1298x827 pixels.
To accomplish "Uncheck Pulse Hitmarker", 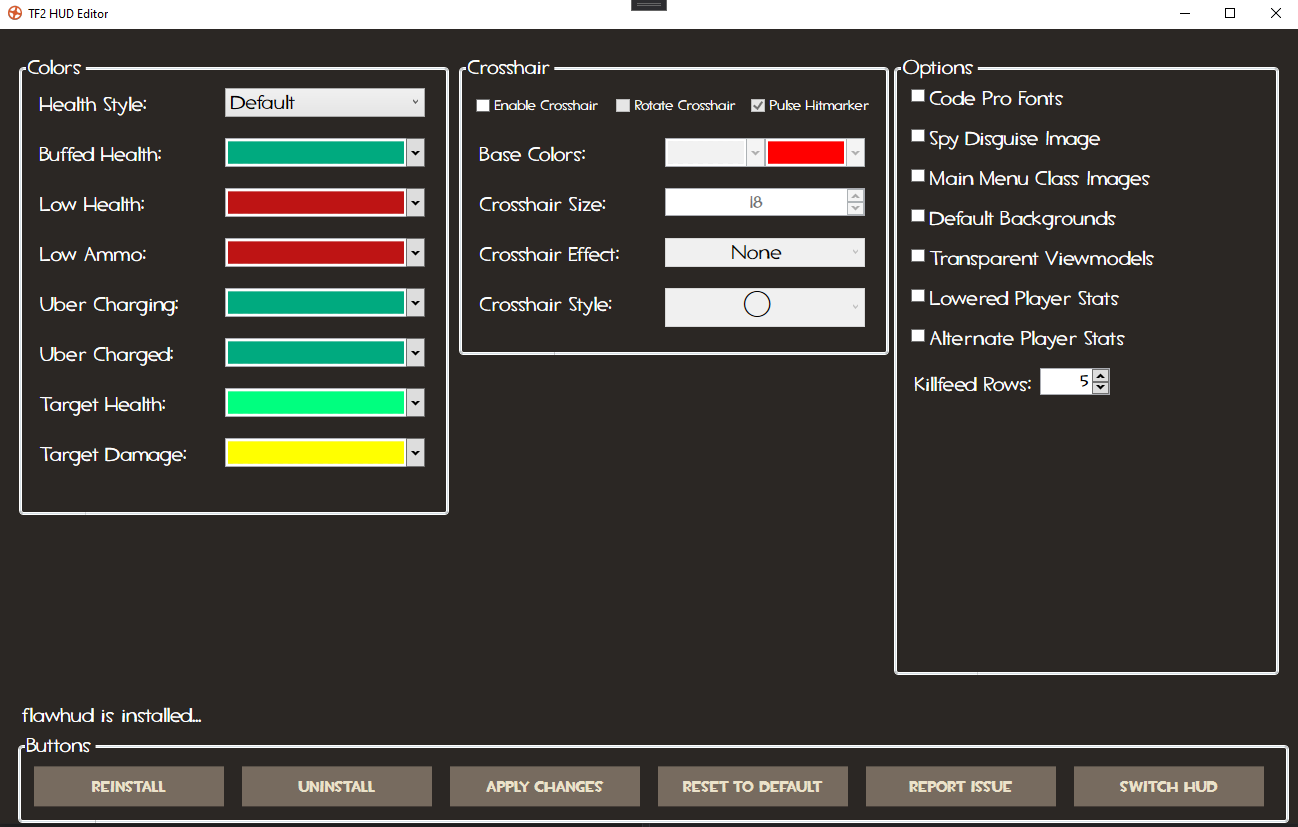I will pos(758,105).
